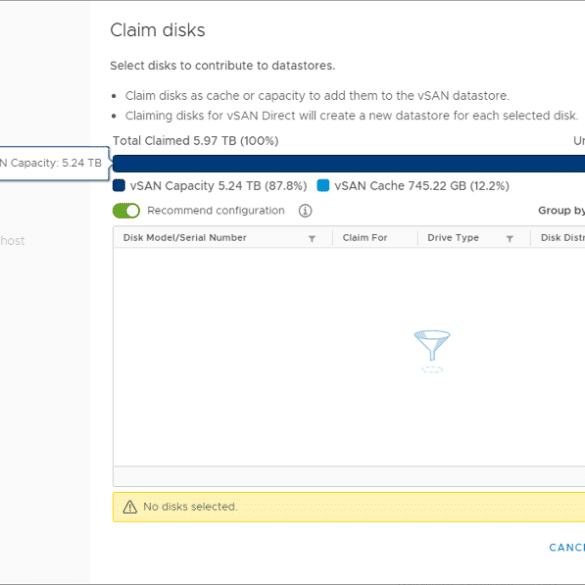Click the Total Claimed 5.97 TB label
This screenshot has height=585, width=585.
tap(195, 141)
